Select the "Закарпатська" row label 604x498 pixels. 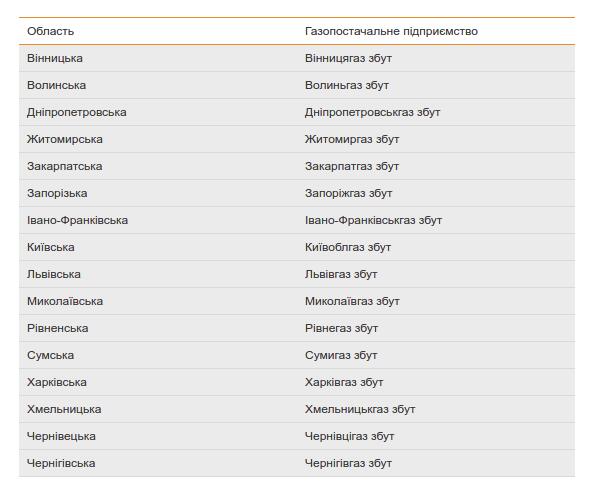click(x=65, y=166)
